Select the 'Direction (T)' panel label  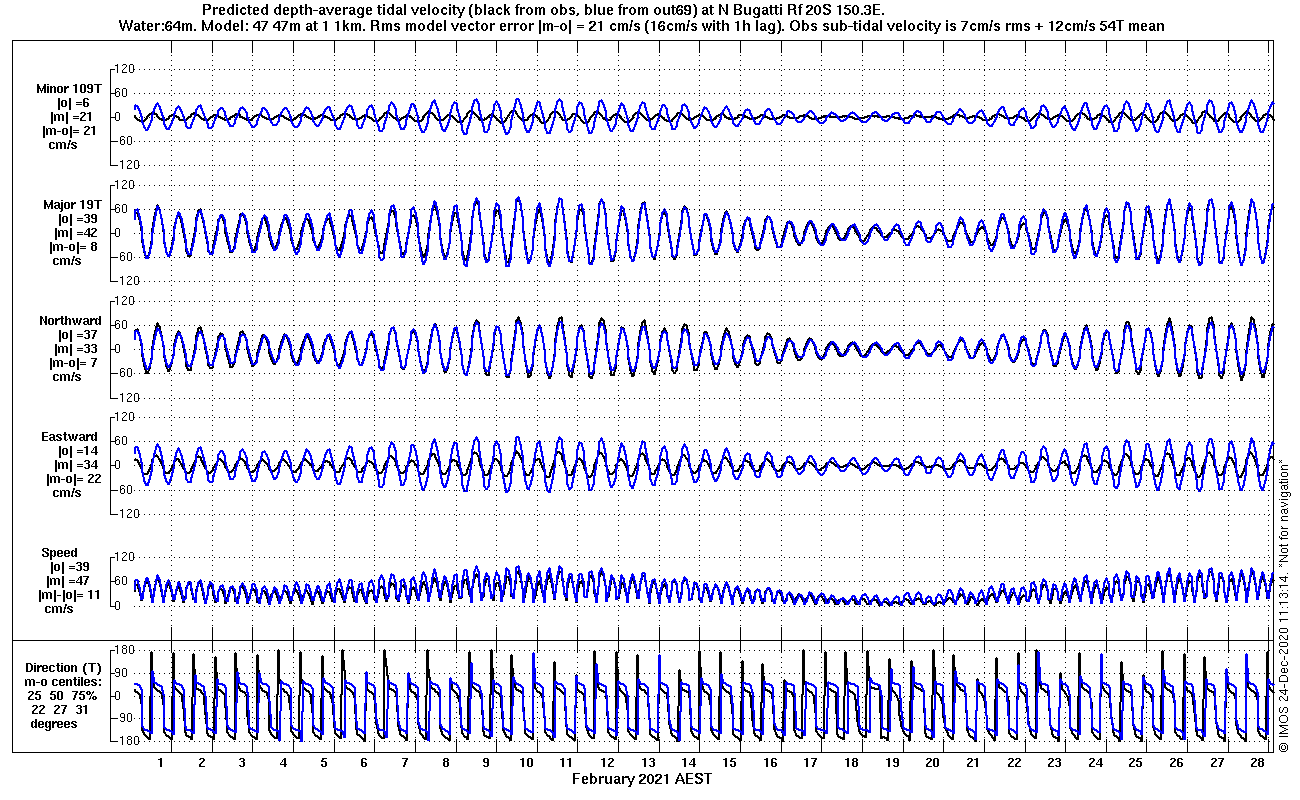(x=65, y=668)
